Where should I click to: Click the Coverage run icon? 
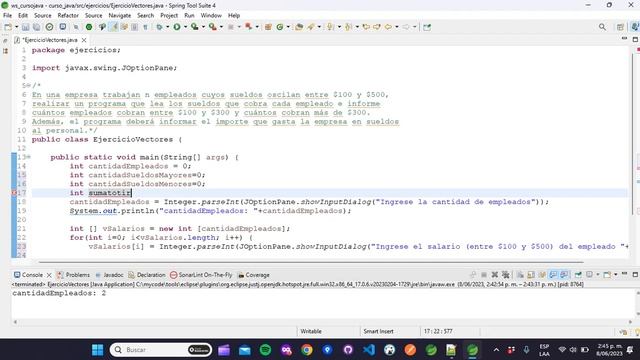[x=195, y=27]
